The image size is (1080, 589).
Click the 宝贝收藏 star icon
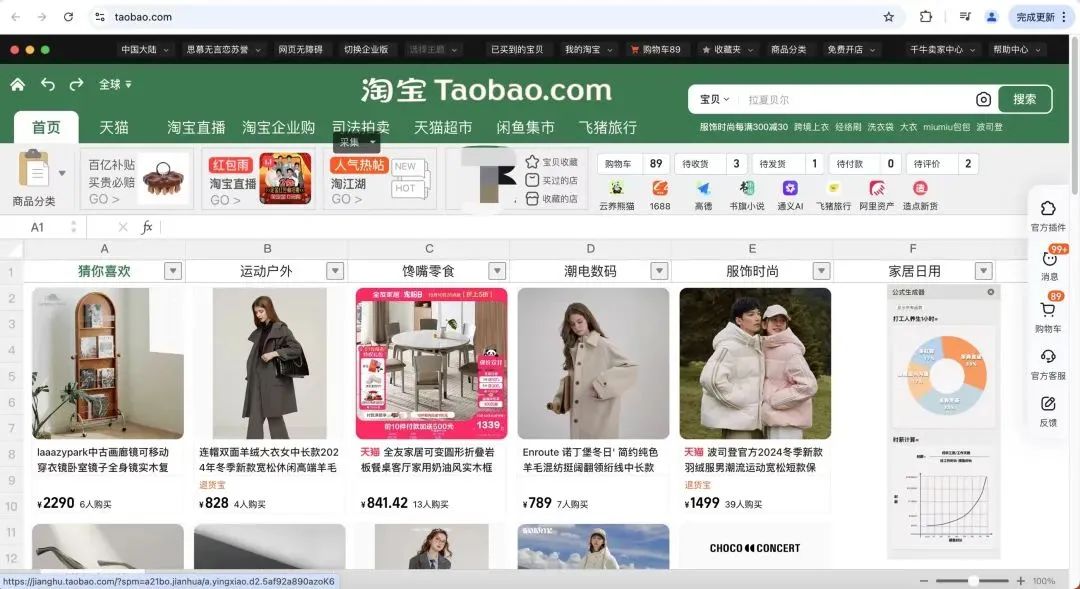[x=532, y=162]
